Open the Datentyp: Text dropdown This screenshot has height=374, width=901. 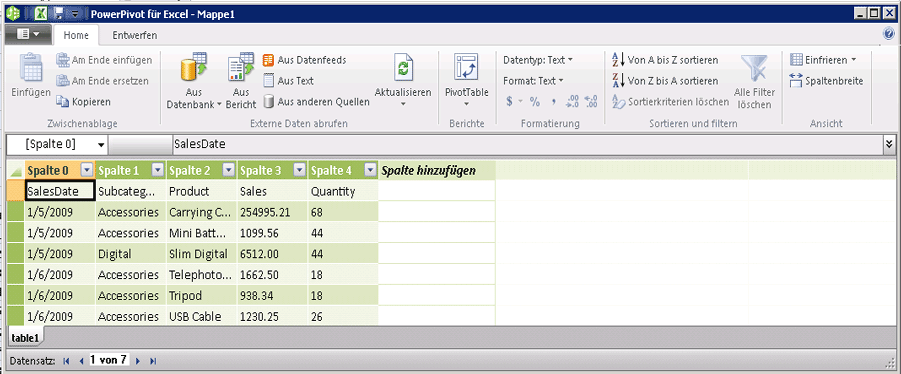point(537,60)
